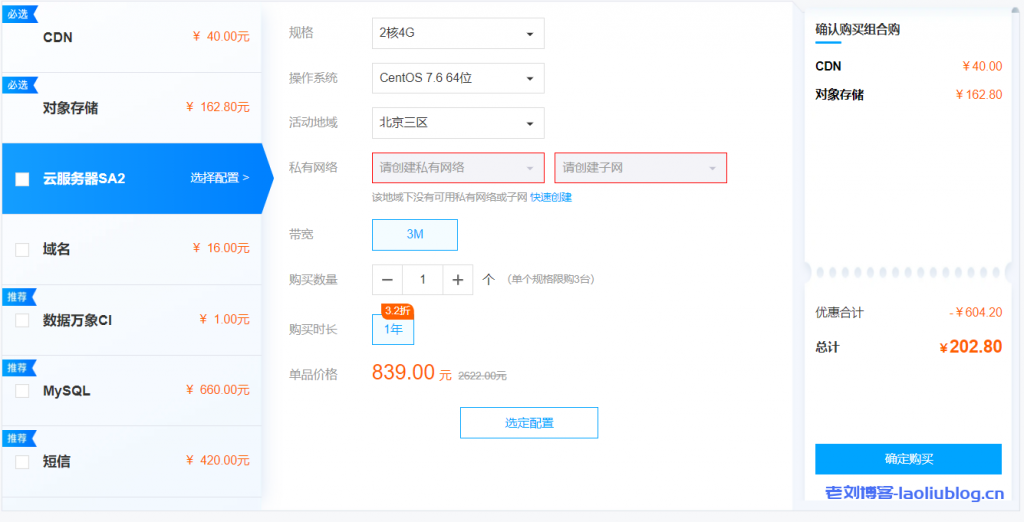Select the 1年 purchase duration

point(393,329)
